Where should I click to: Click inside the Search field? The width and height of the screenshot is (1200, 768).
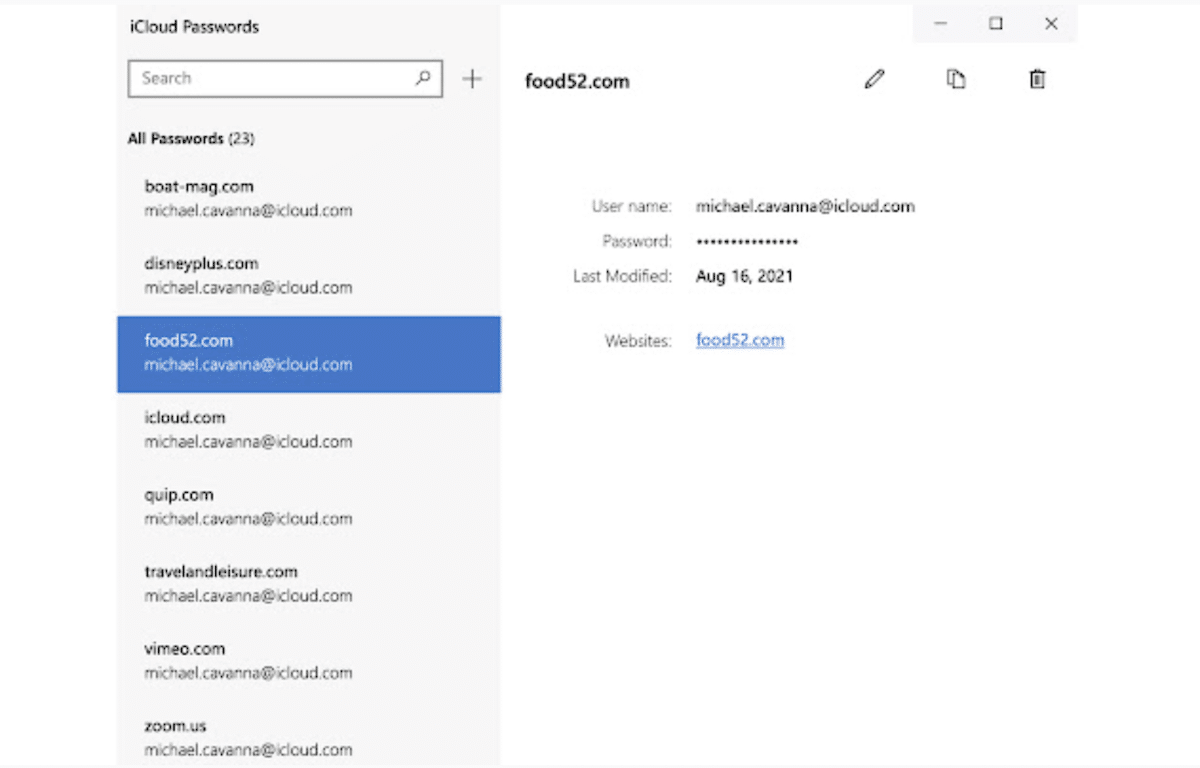click(x=270, y=78)
